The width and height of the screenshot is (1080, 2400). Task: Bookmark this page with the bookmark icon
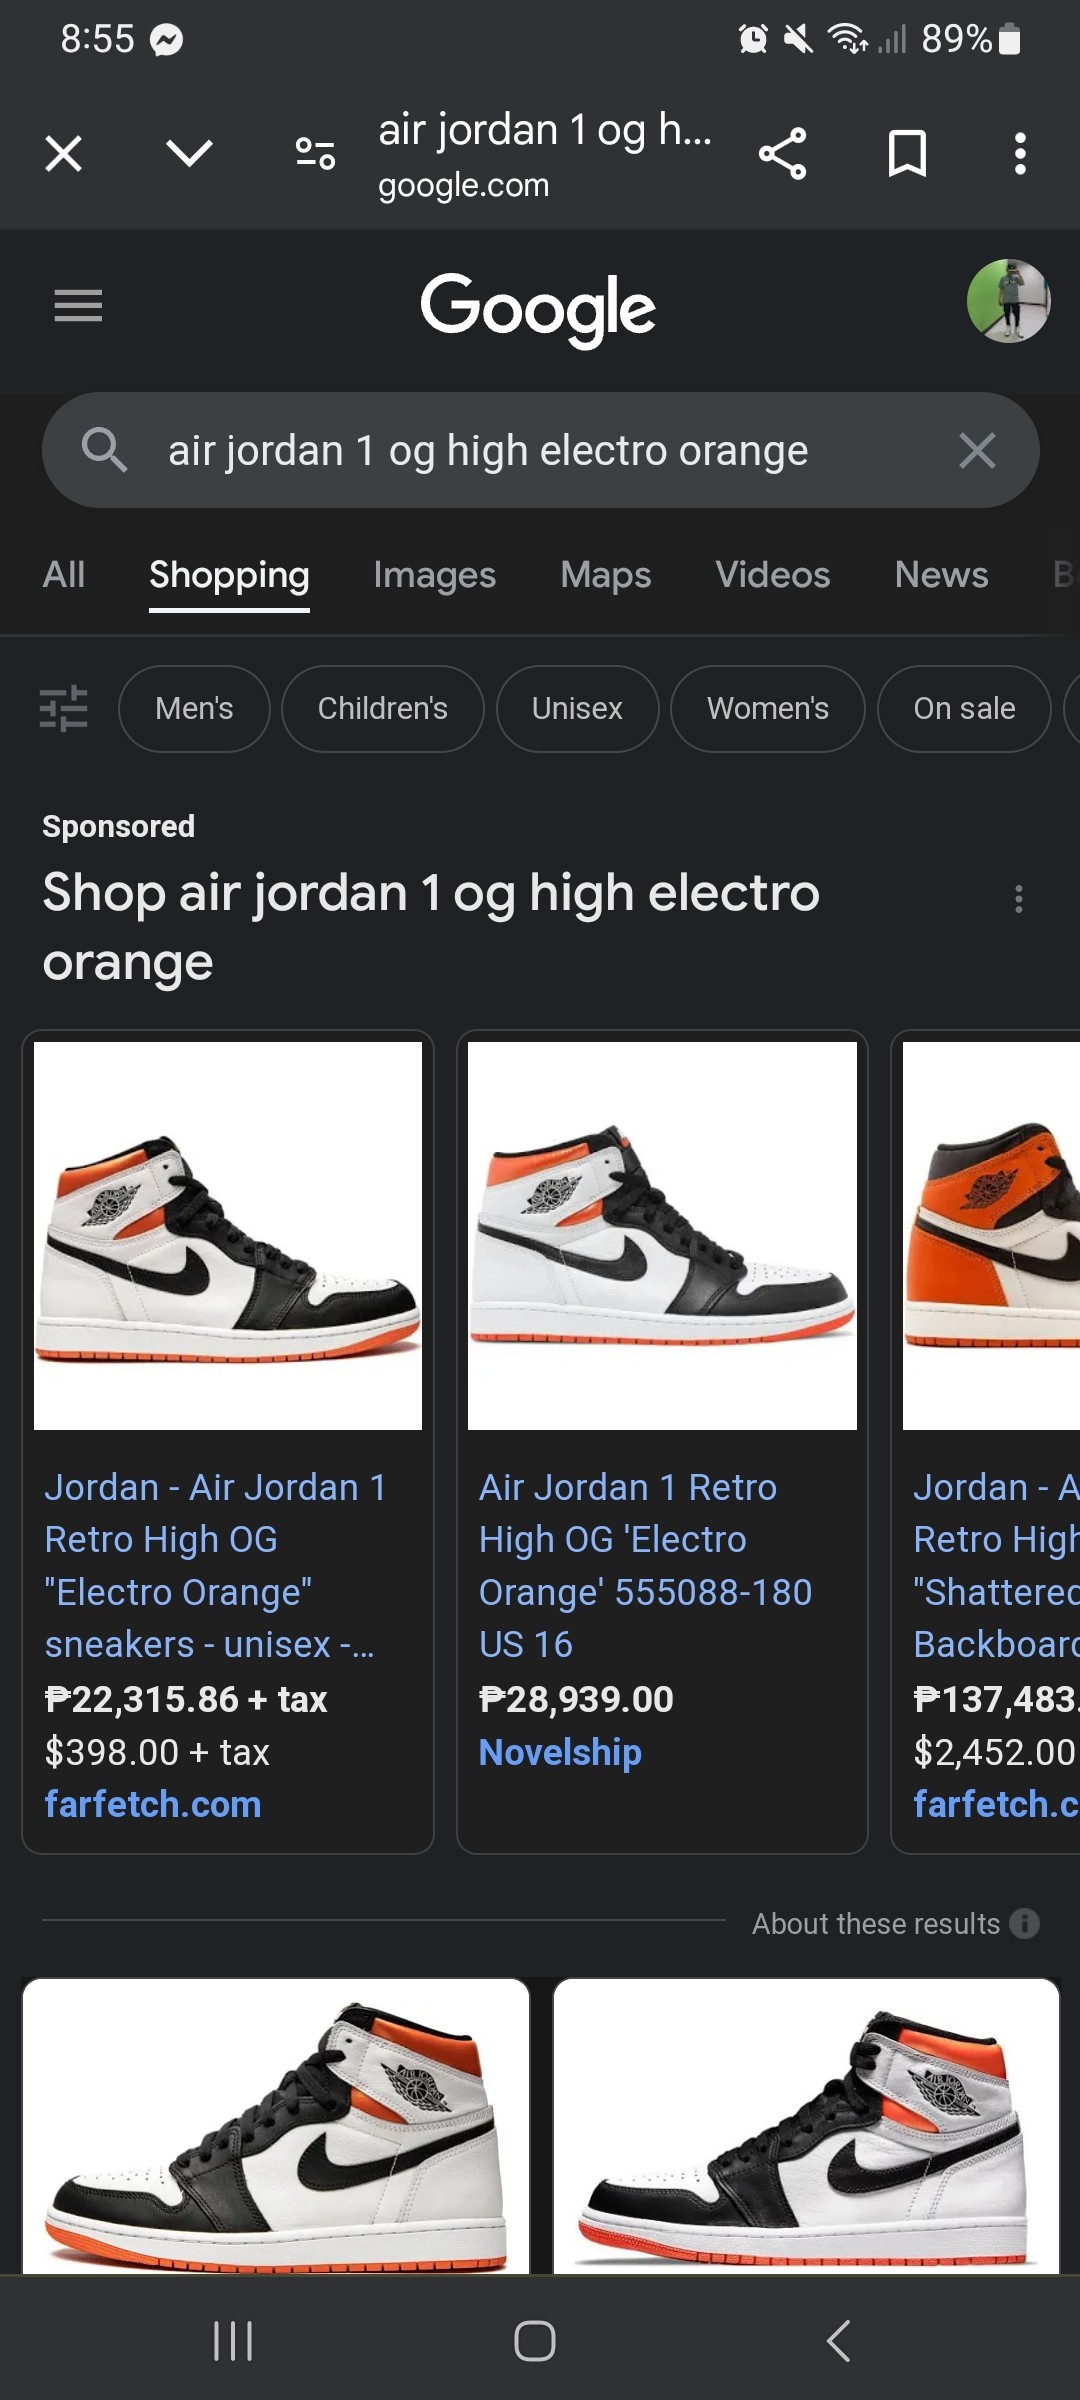(x=907, y=154)
